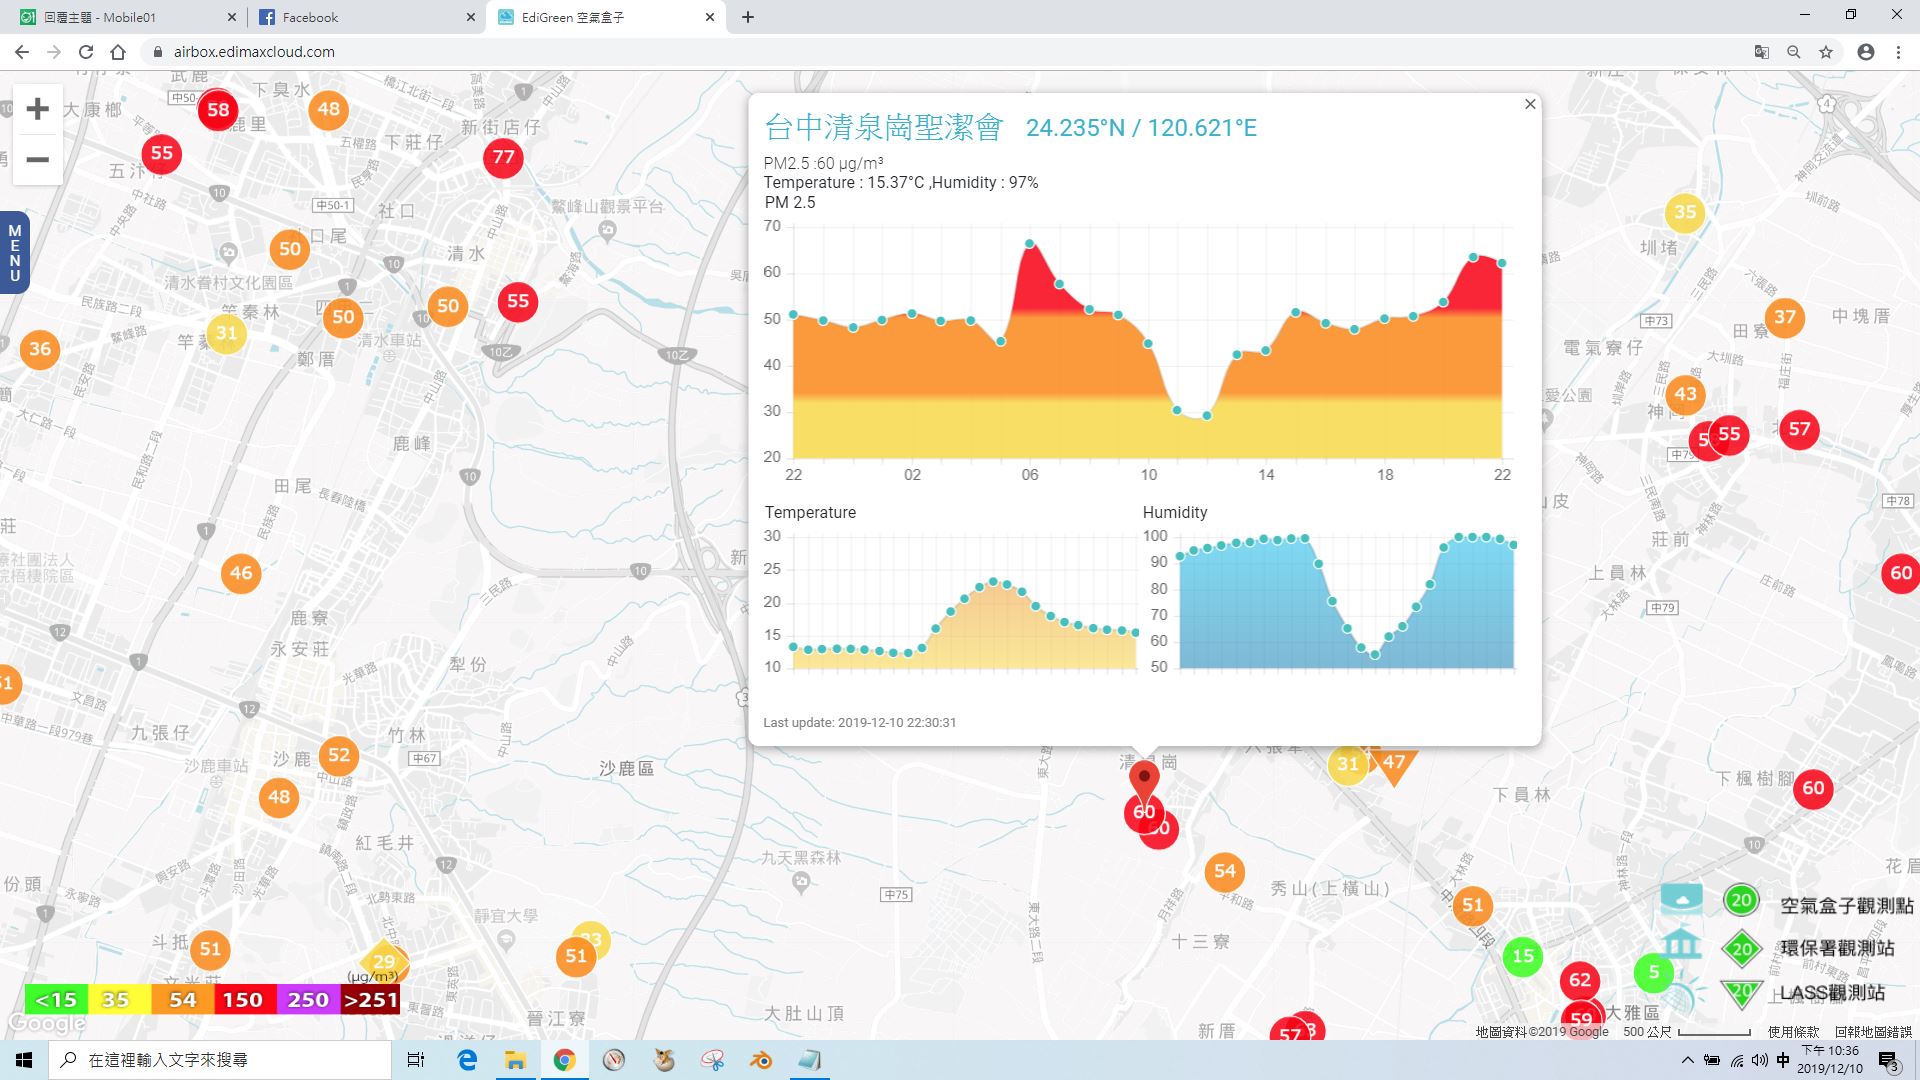Click the green 5 station marker
Image resolution: width=1920 pixels, height=1080 pixels.
[1654, 972]
